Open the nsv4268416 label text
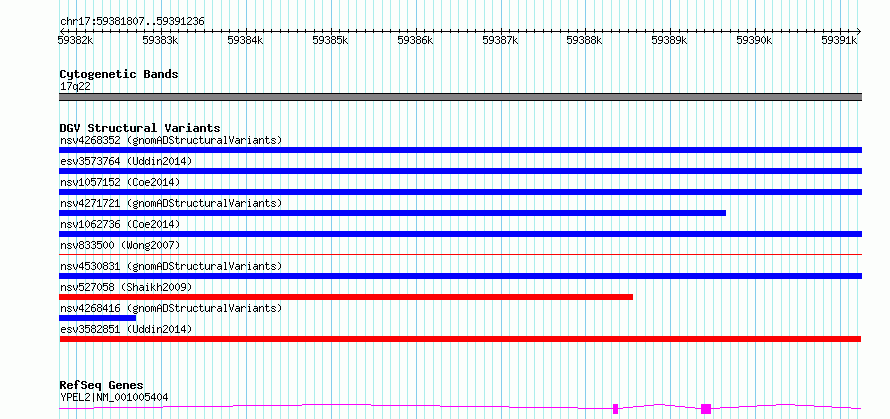The width and height of the screenshot is (890, 419). (171, 308)
